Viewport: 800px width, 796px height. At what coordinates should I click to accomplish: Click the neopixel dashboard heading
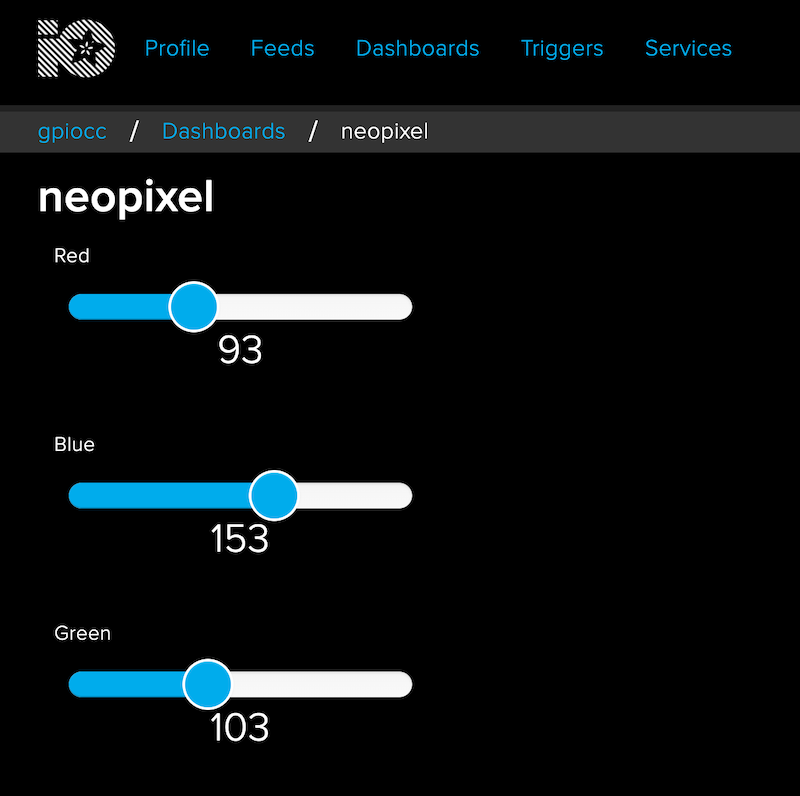[126, 198]
